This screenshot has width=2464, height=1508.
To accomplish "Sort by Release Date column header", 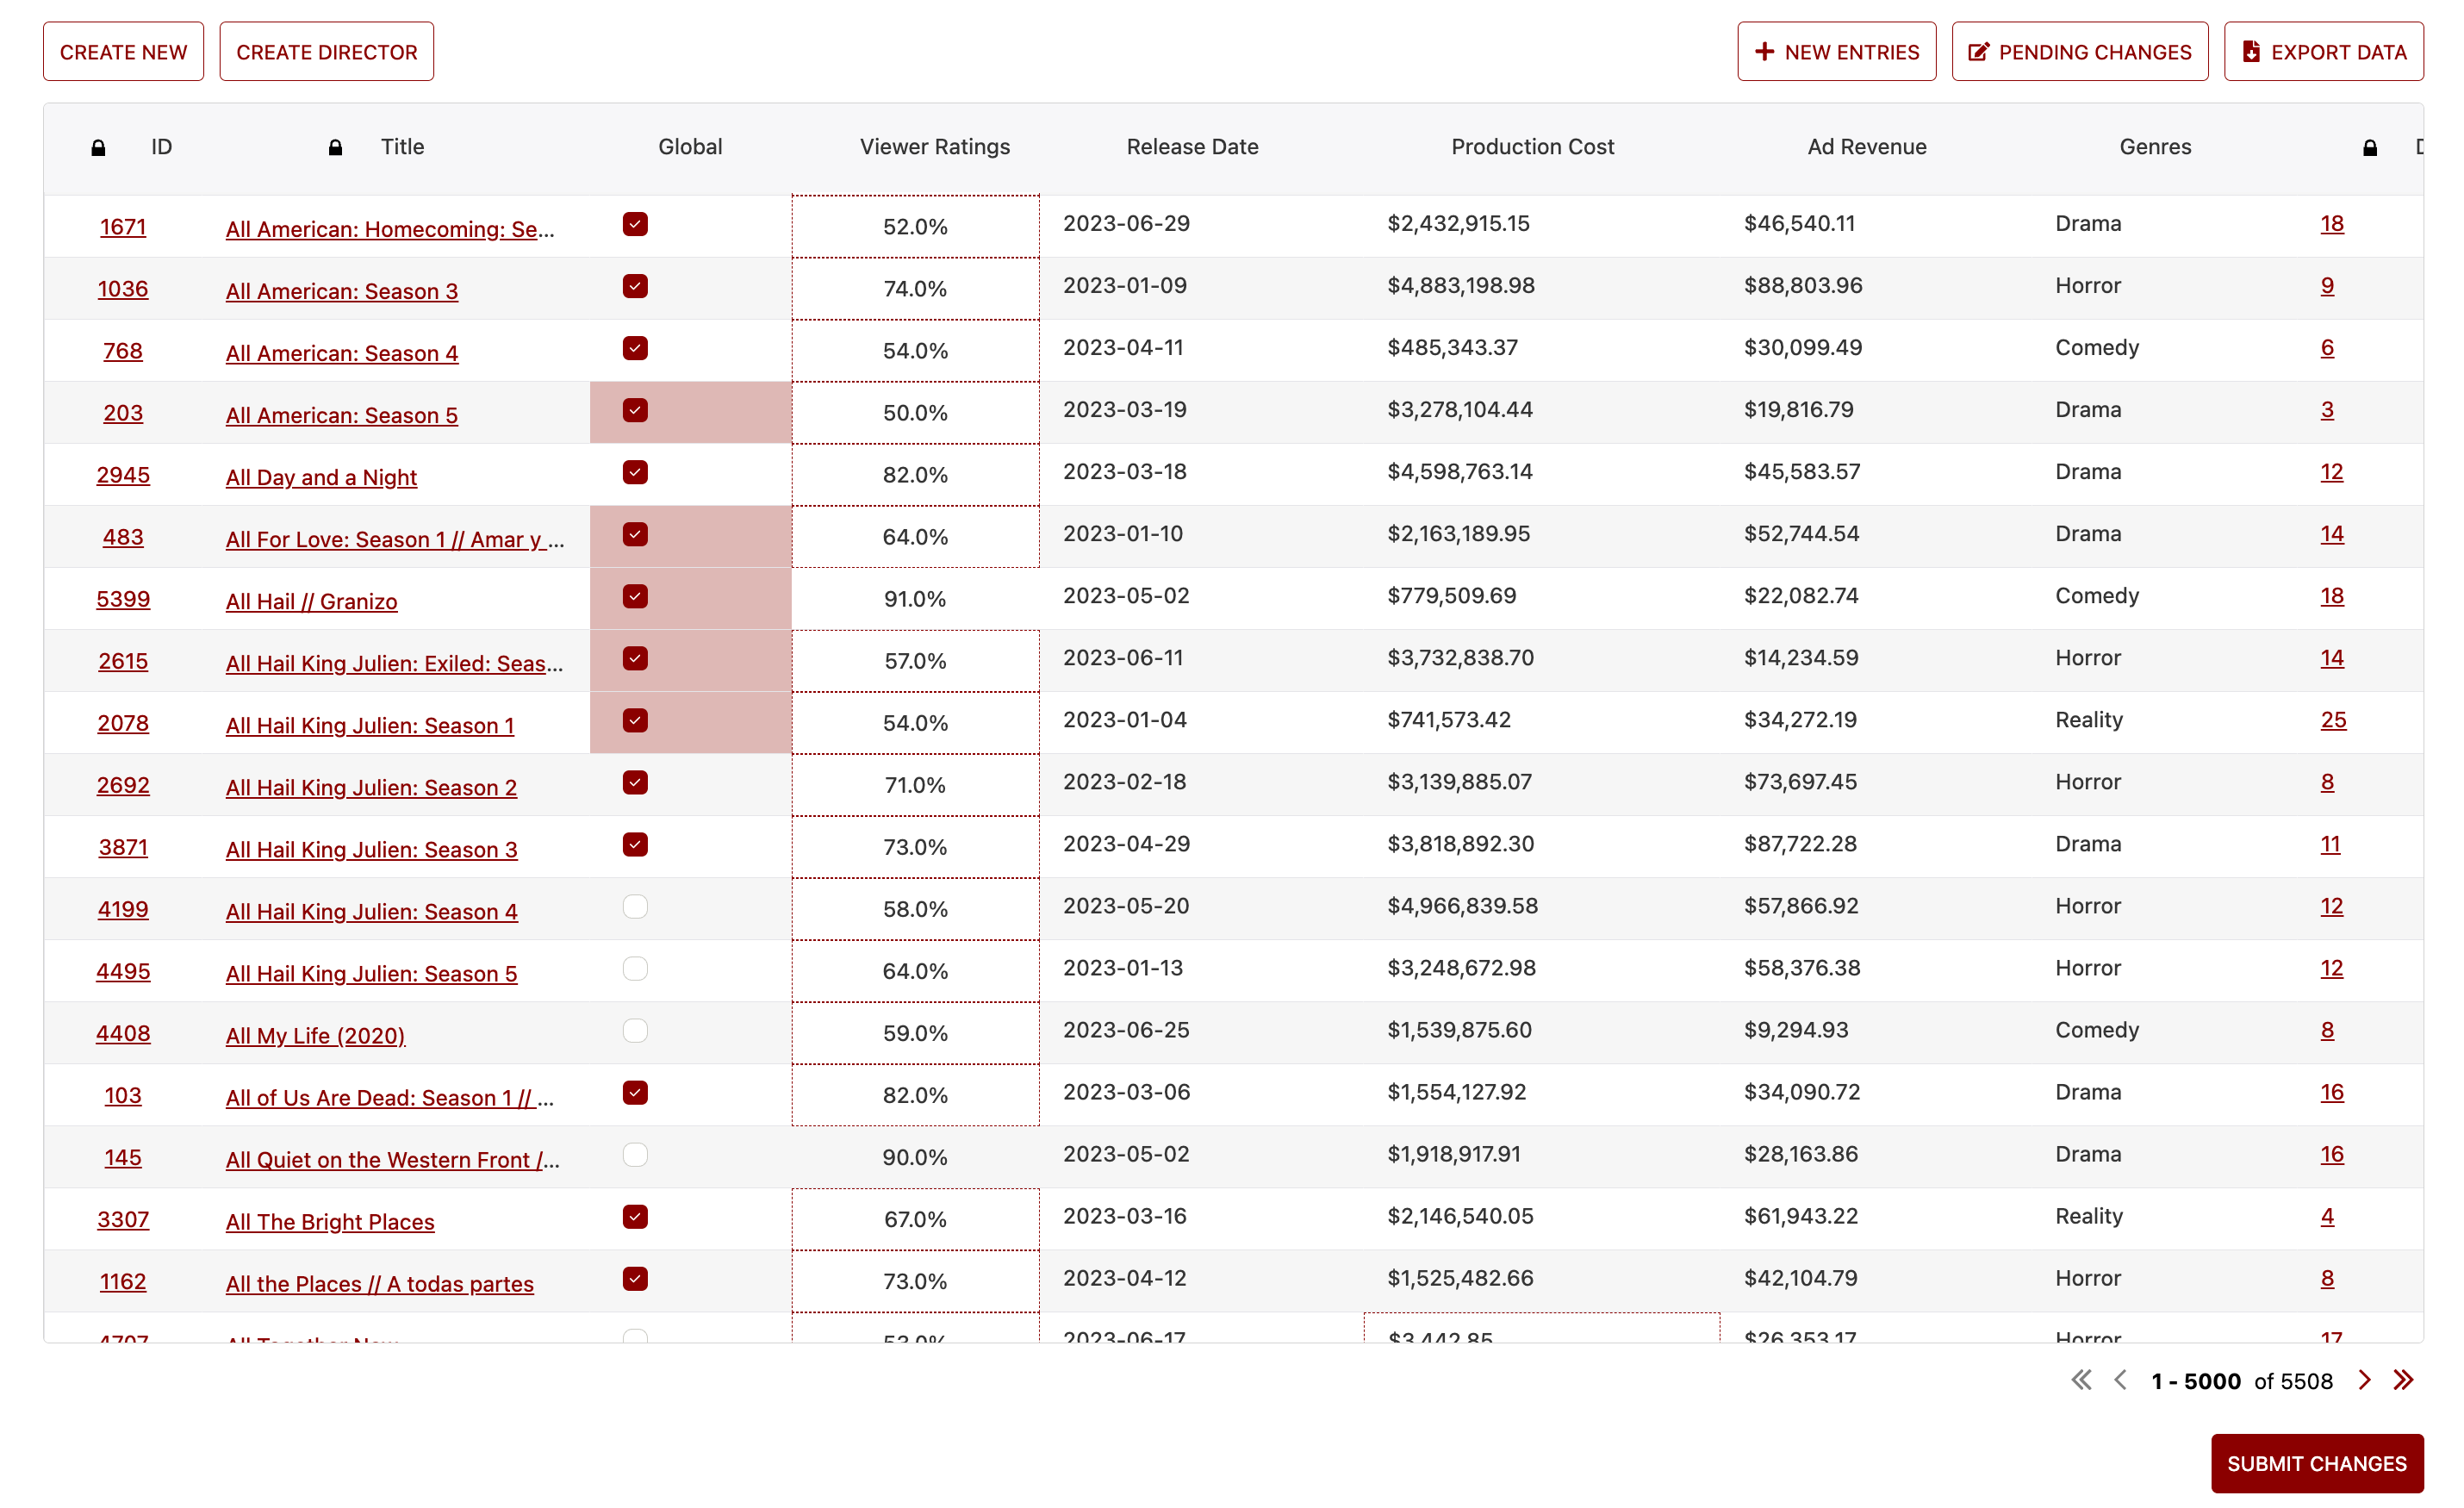I will (1192, 147).
